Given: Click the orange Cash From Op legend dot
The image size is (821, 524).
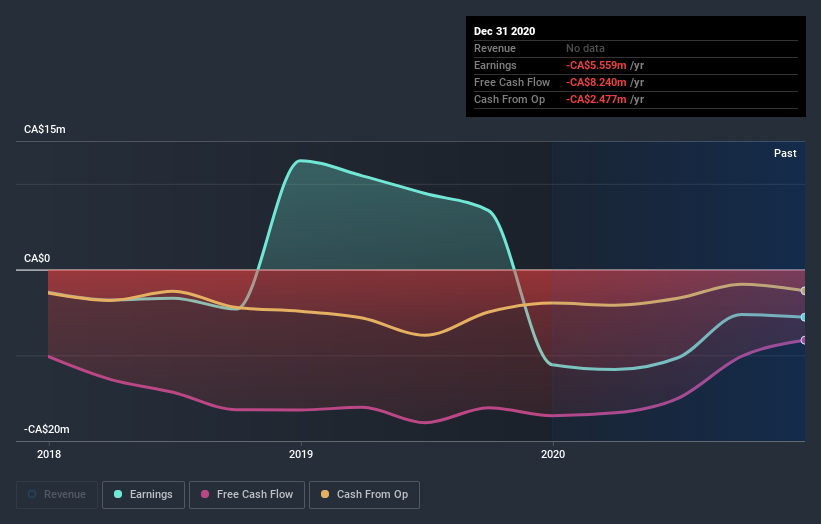Looking at the screenshot, I should pyautogui.click(x=325, y=494).
